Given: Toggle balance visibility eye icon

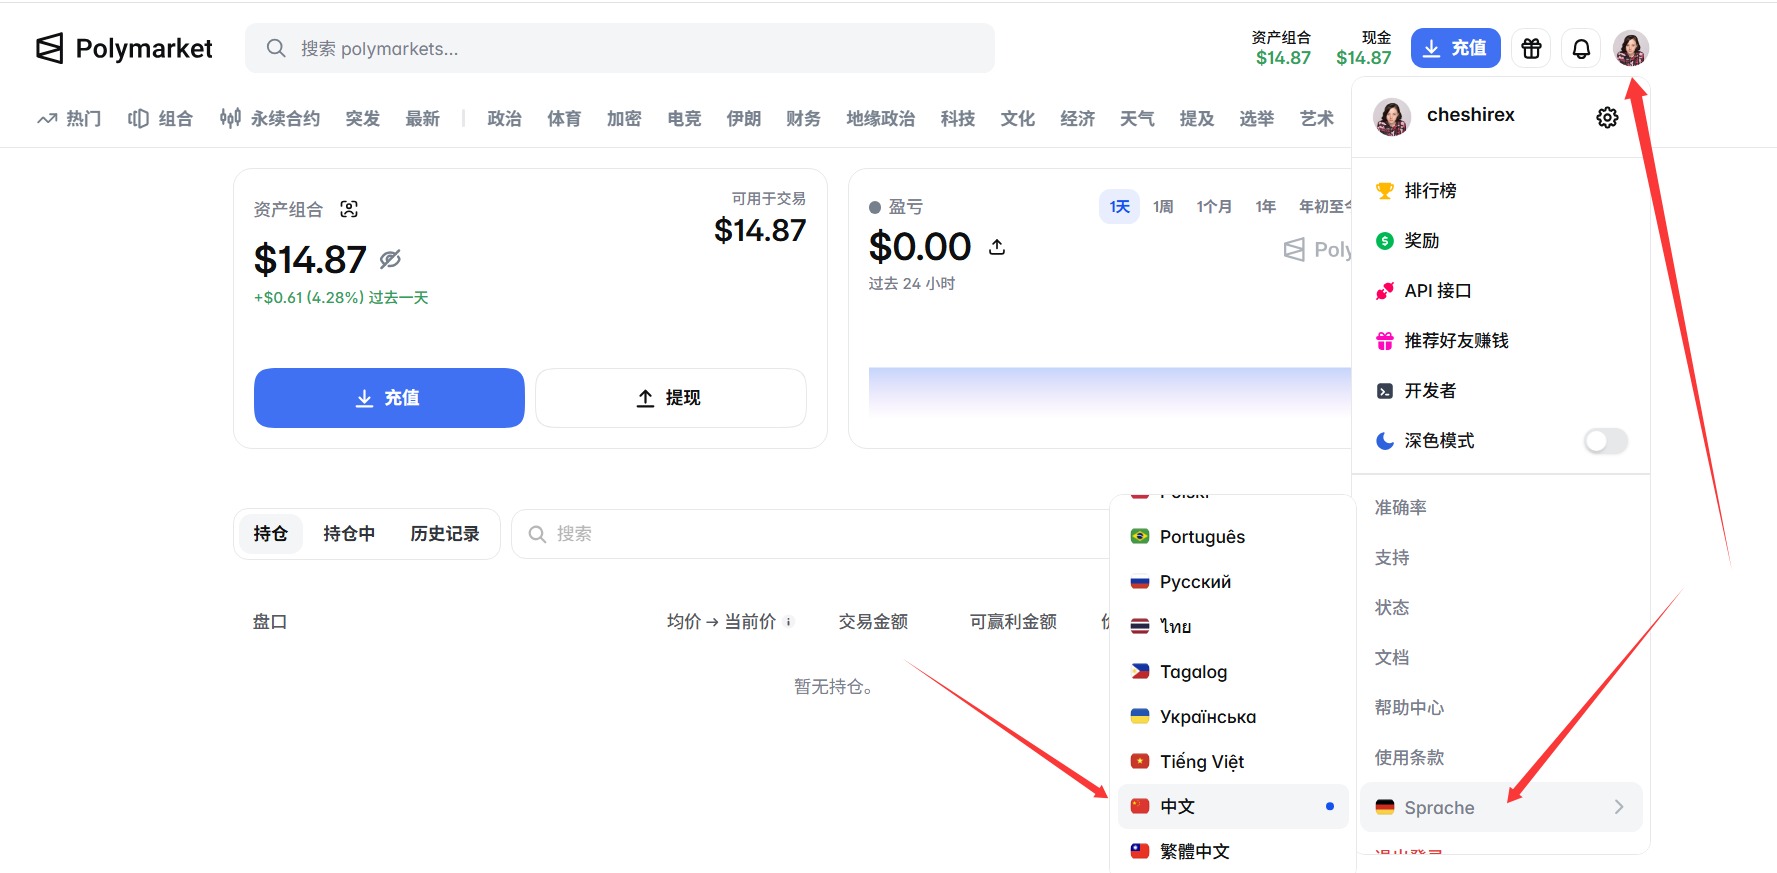Looking at the screenshot, I should point(390,259).
